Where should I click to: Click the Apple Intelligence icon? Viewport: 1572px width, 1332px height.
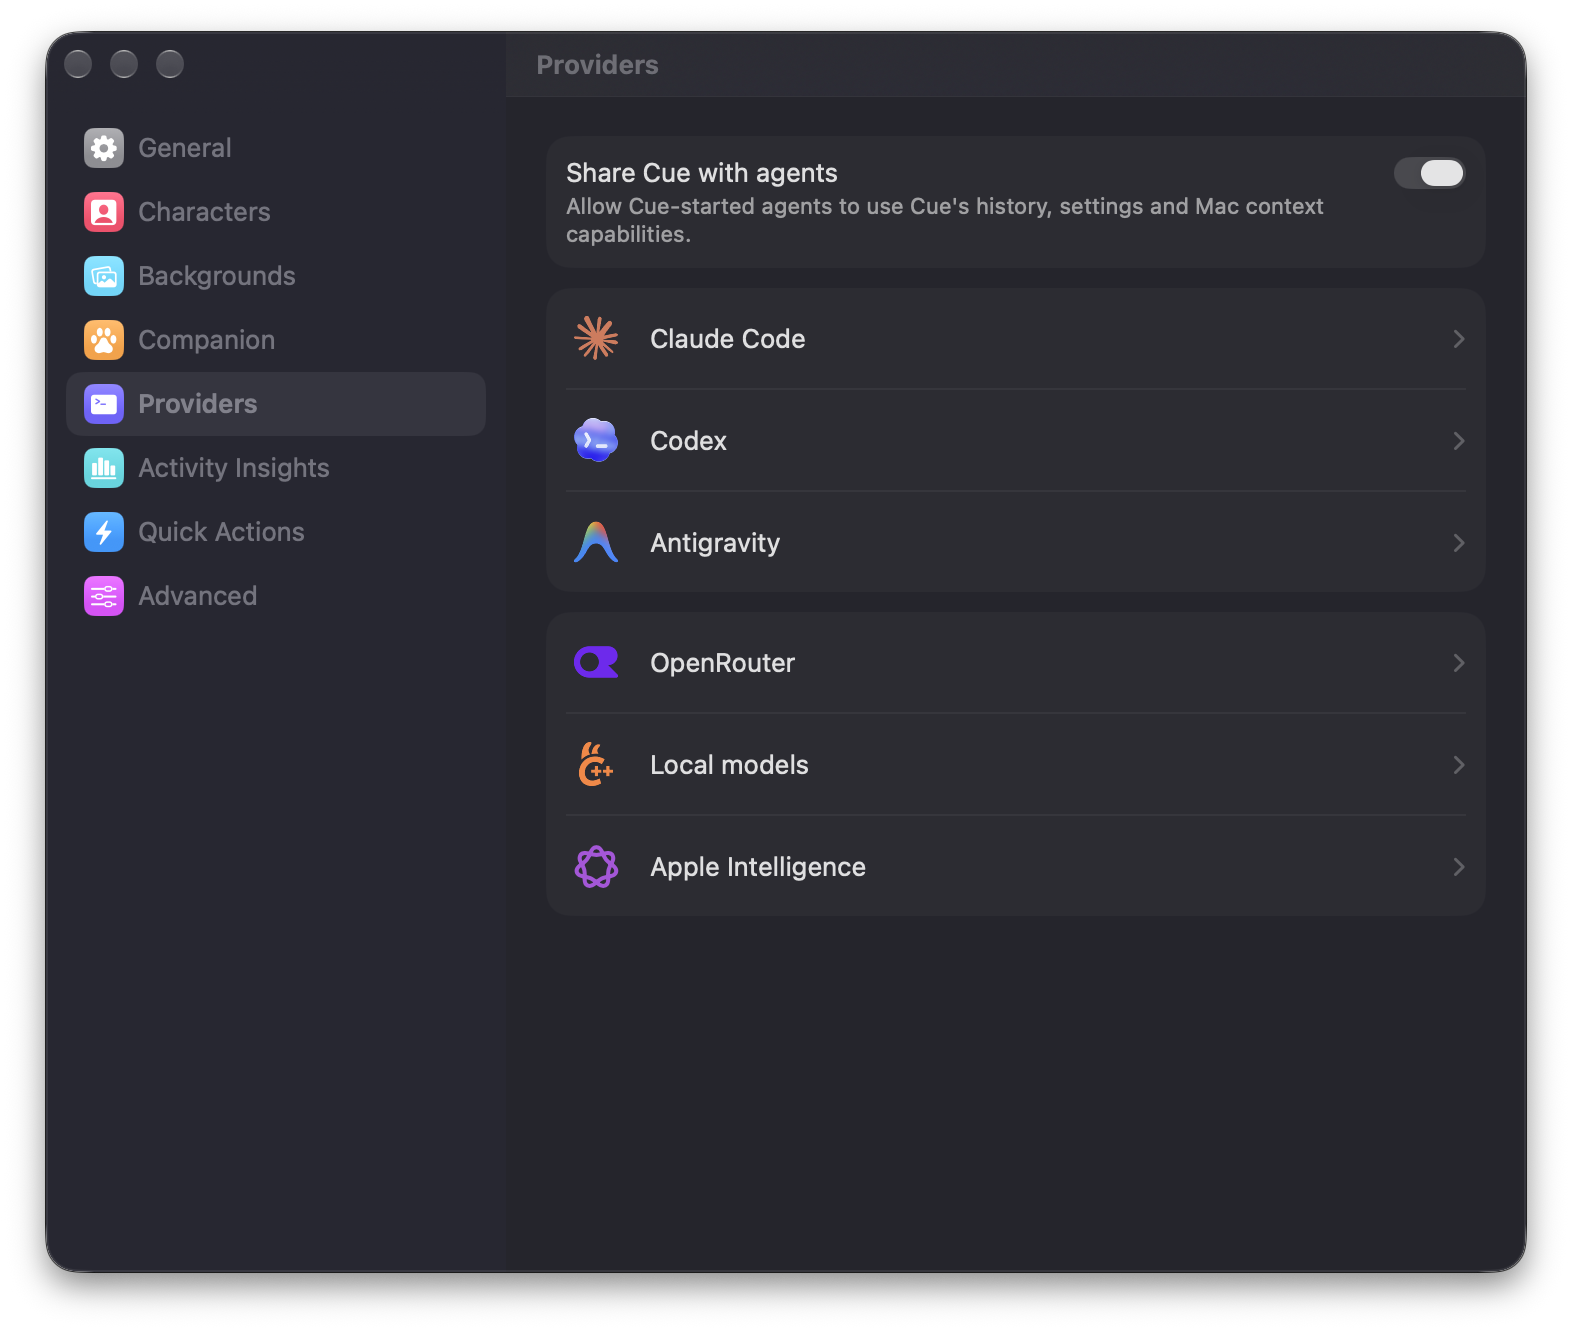(x=596, y=866)
